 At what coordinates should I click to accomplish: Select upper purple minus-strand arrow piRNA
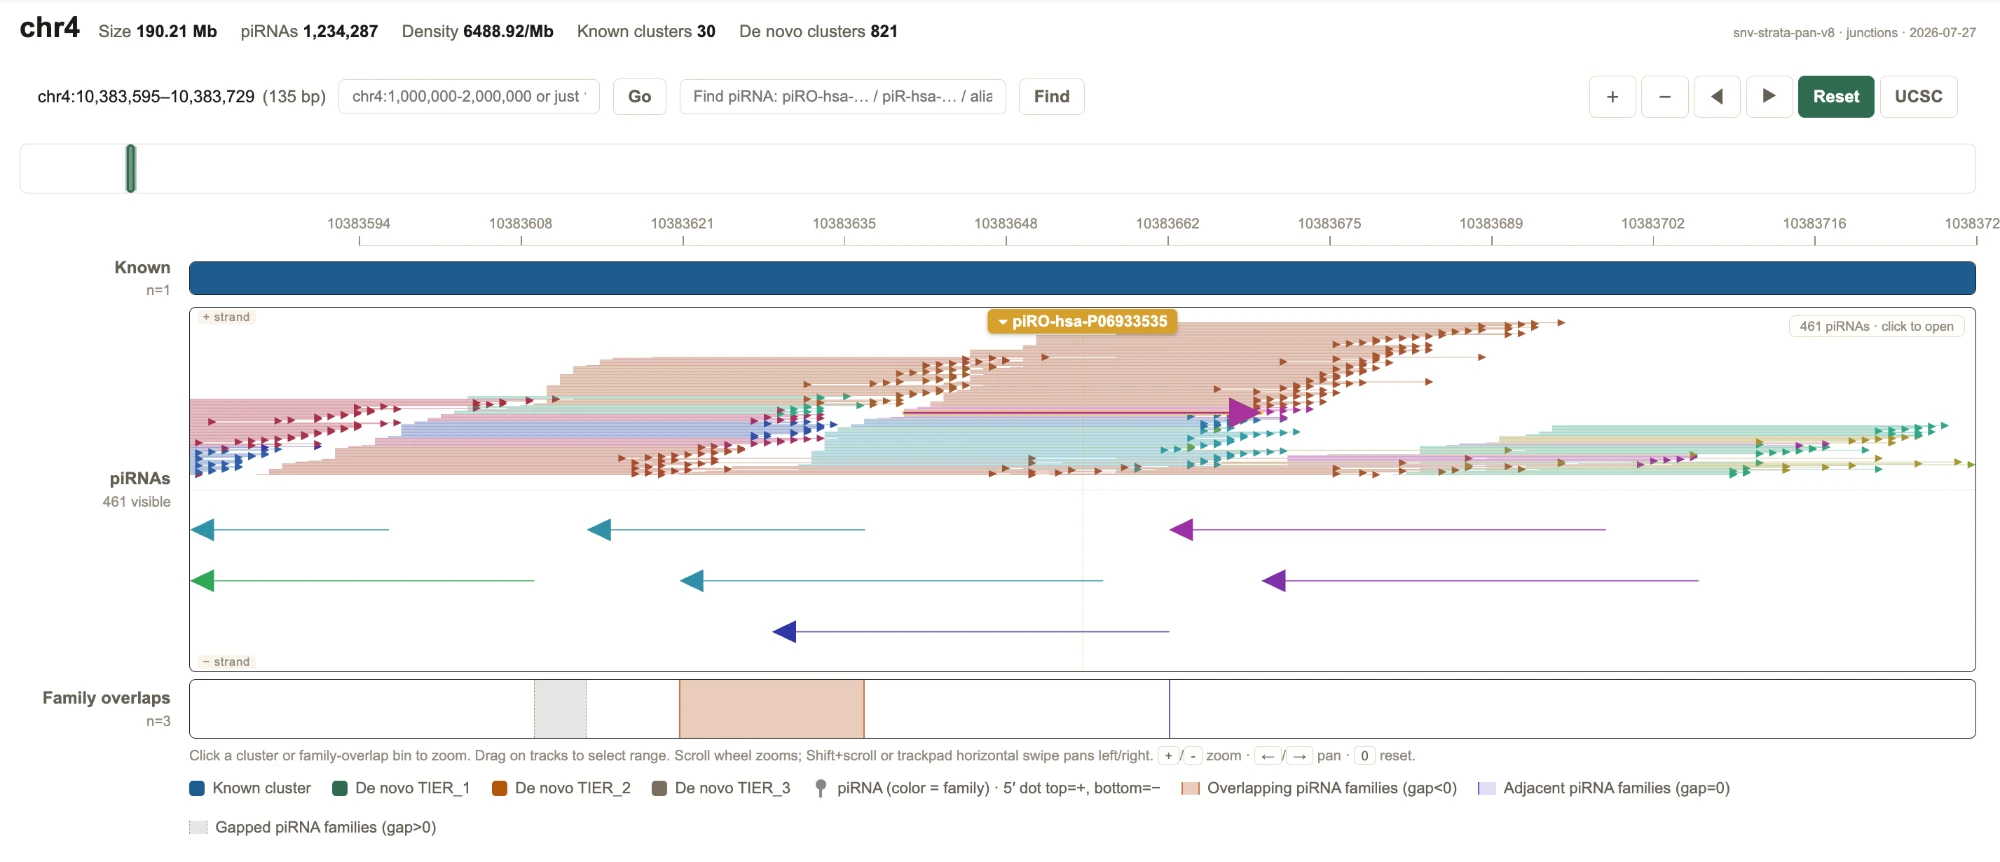[x=1387, y=530]
